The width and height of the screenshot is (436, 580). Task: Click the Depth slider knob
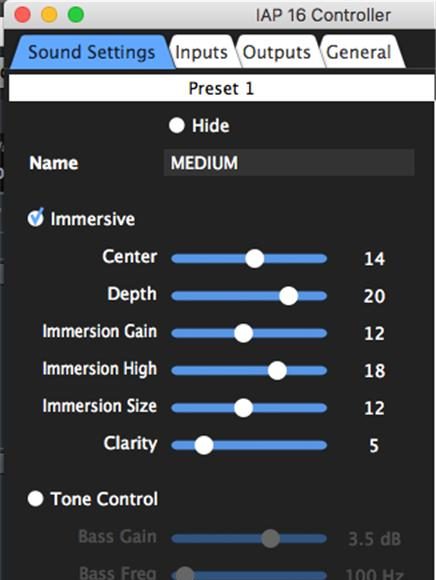(288, 296)
